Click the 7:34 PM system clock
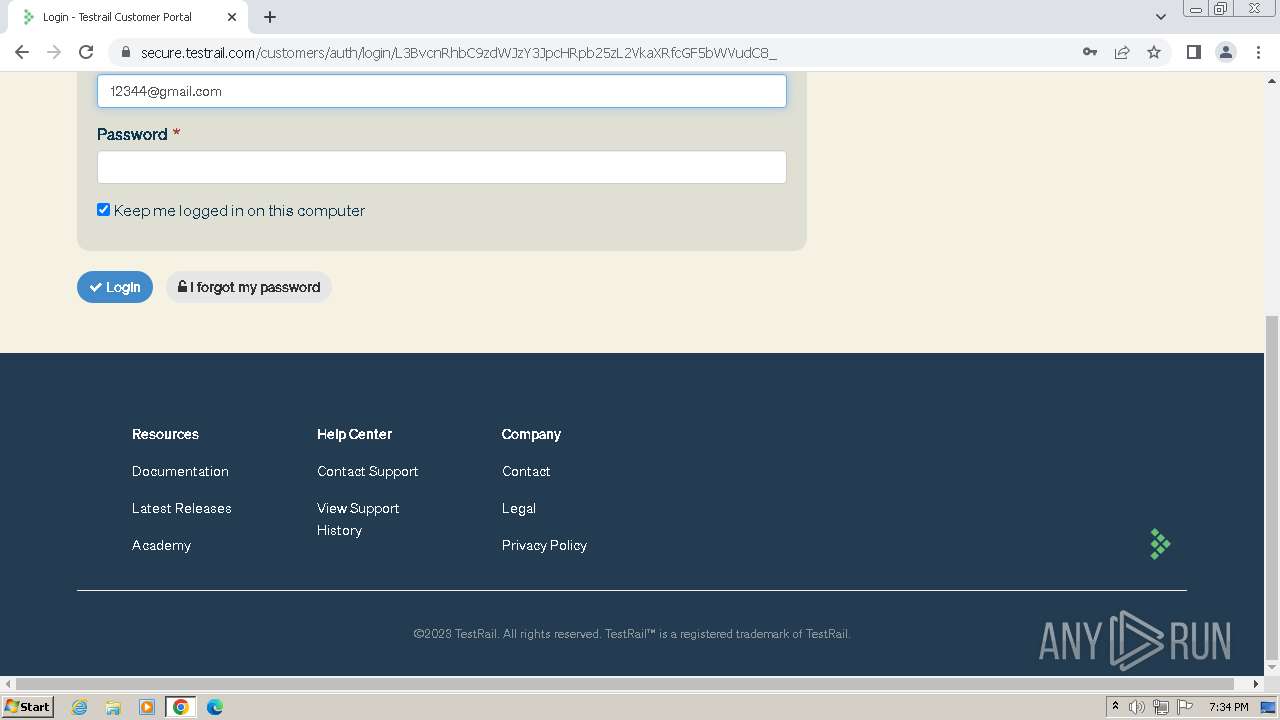This screenshot has width=1280, height=720. click(1228, 707)
